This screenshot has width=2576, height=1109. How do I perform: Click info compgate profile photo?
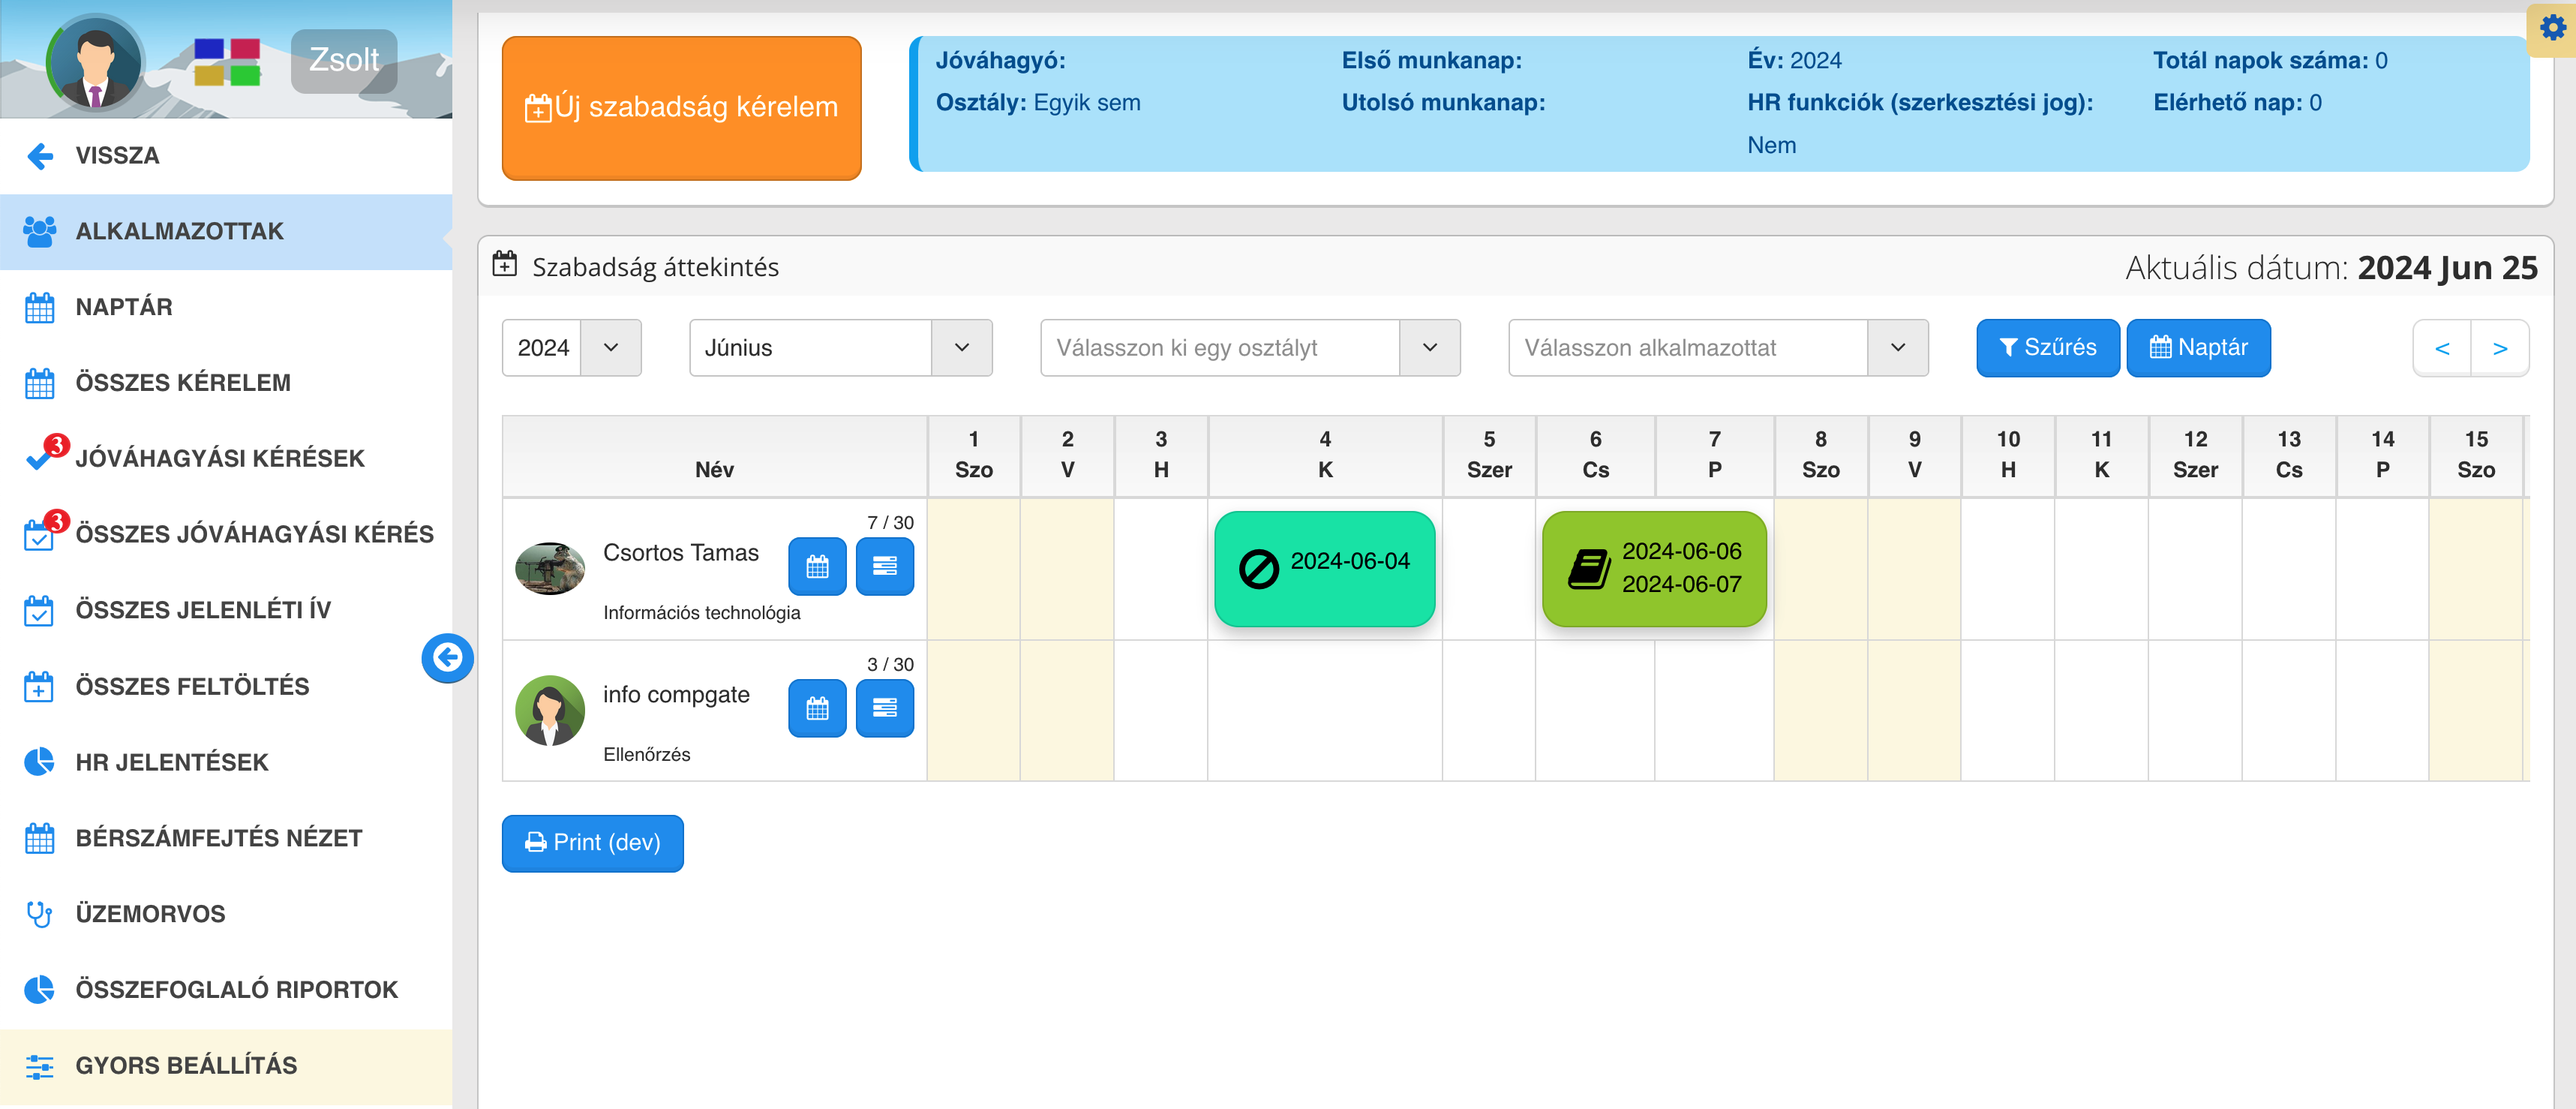(550, 711)
